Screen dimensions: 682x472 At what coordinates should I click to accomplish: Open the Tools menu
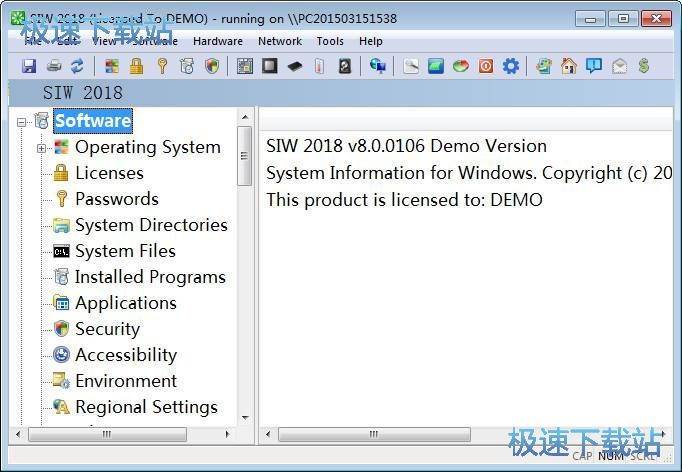point(330,41)
